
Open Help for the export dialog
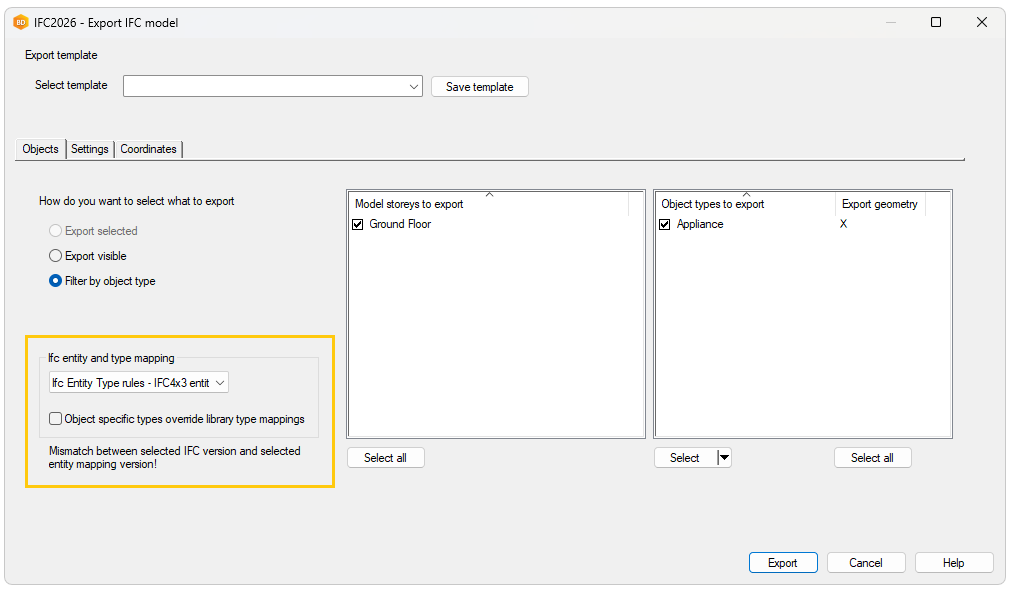[953, 563]
